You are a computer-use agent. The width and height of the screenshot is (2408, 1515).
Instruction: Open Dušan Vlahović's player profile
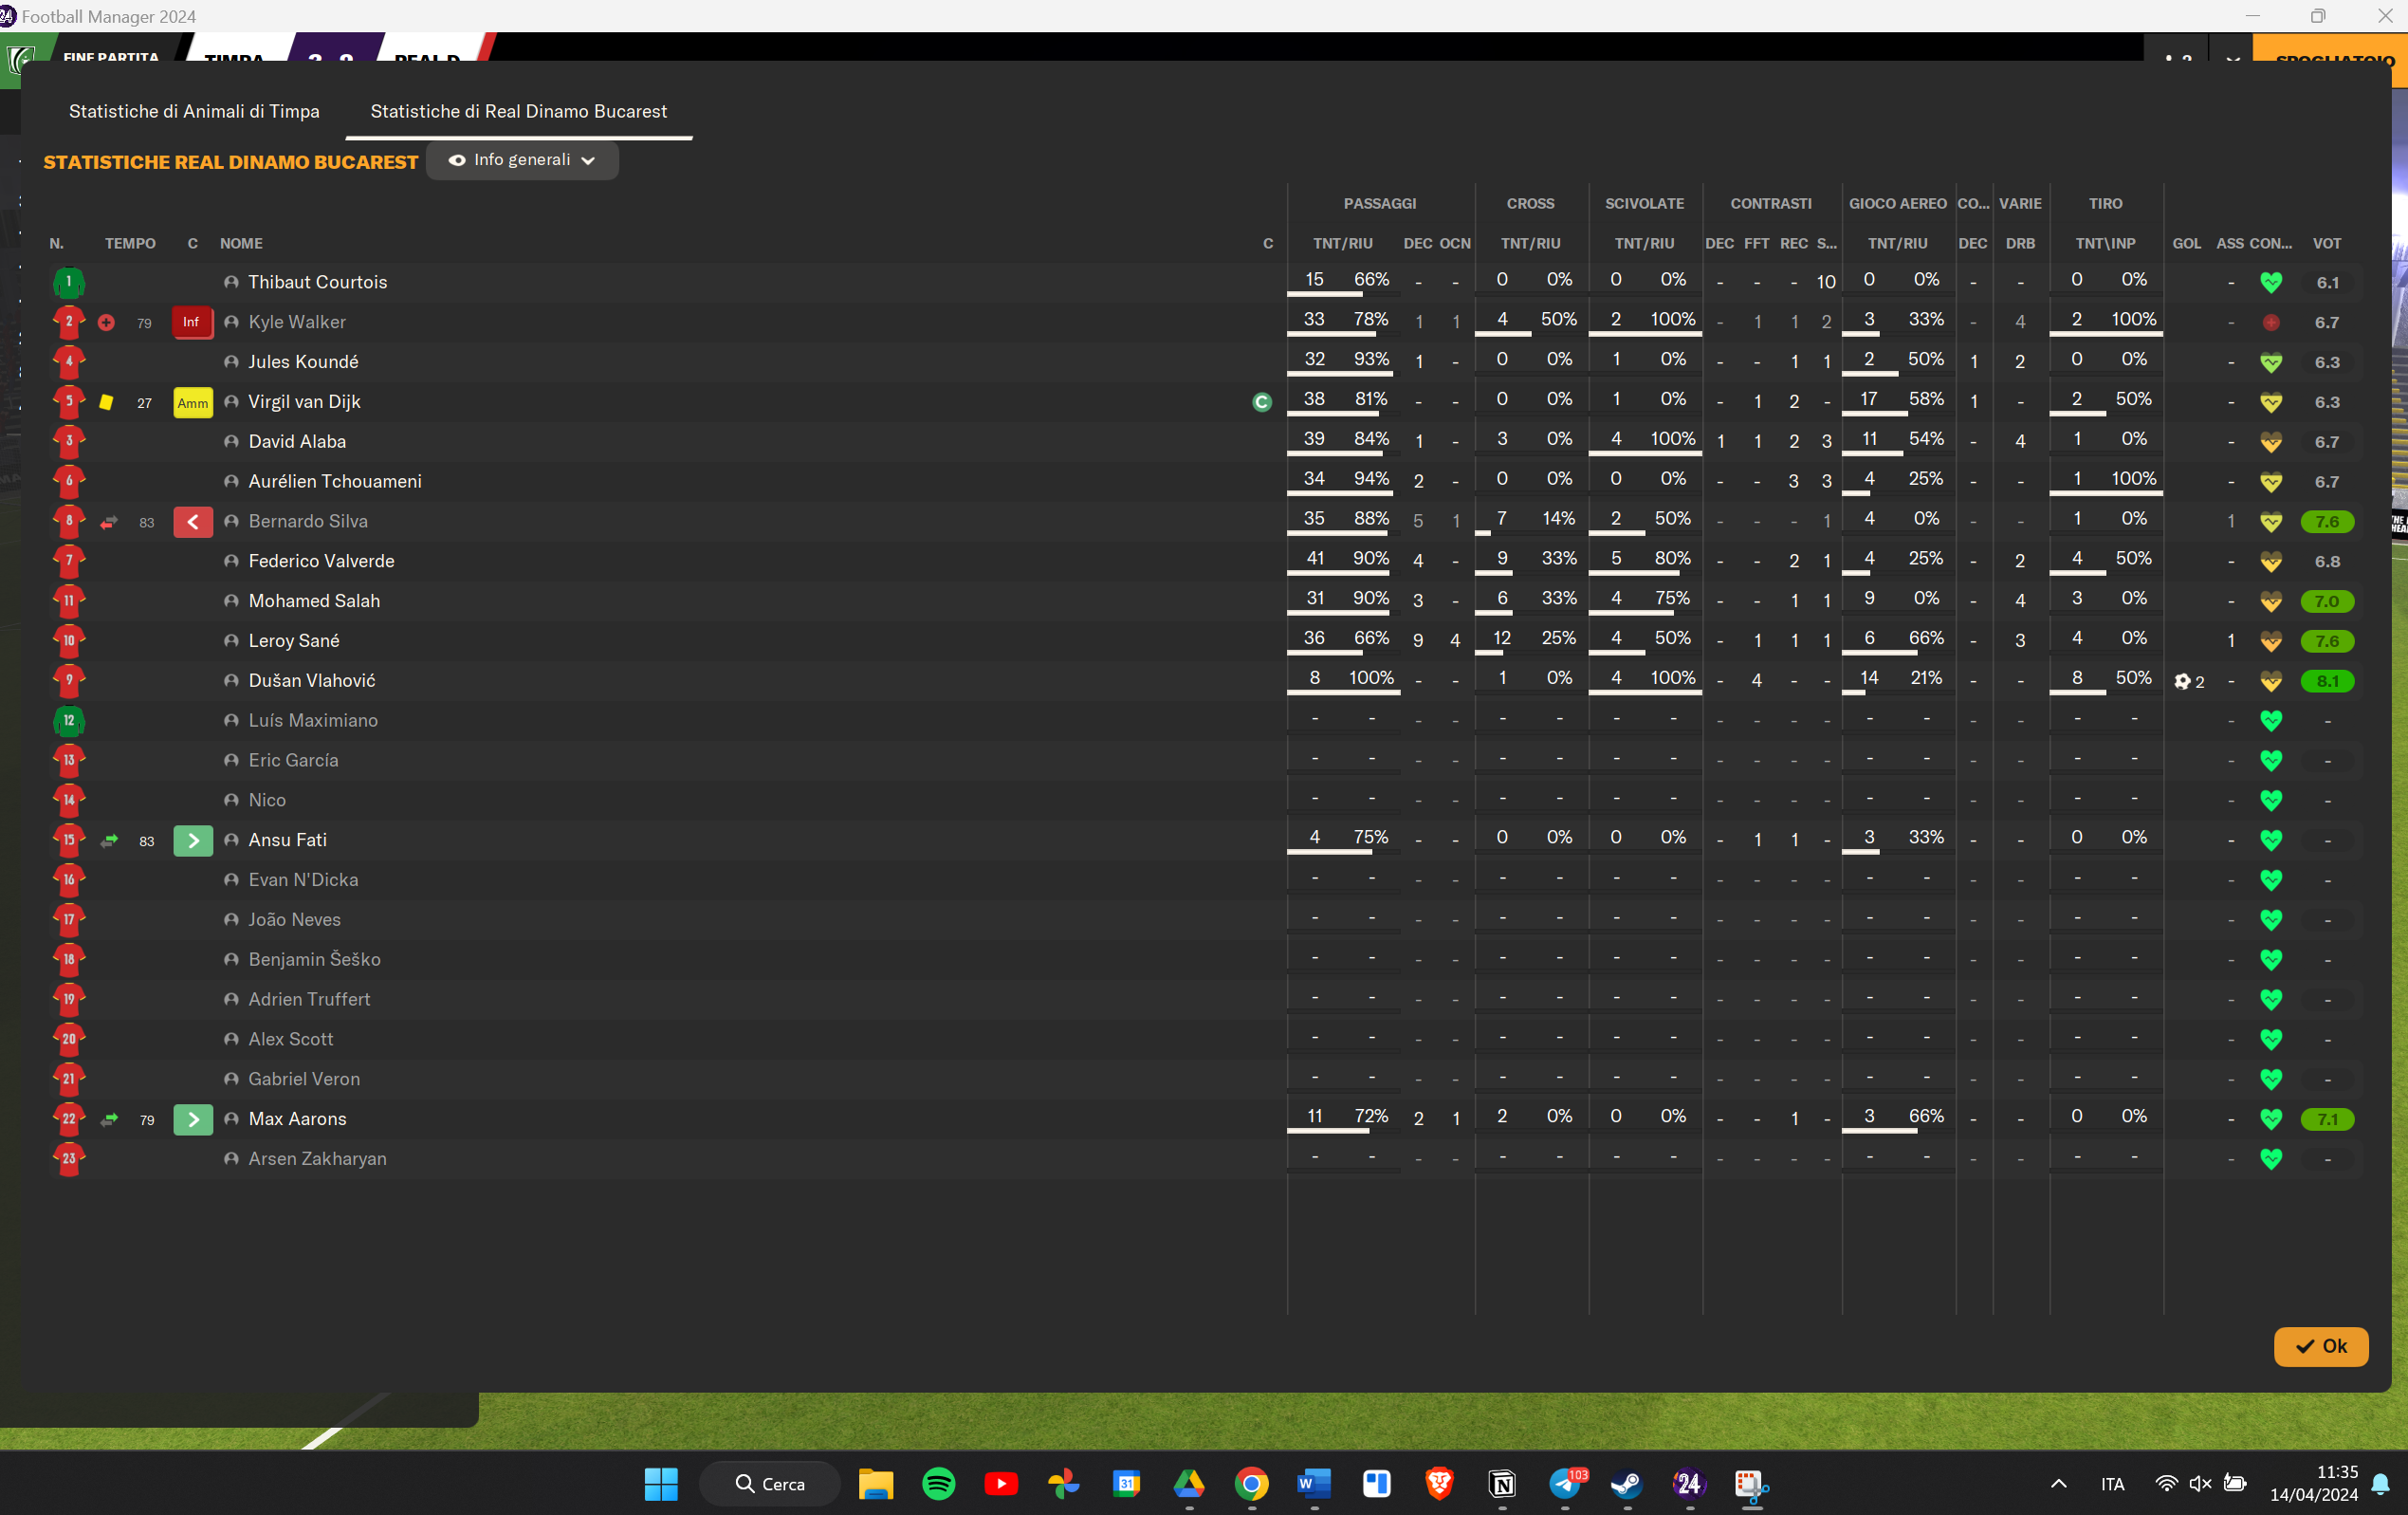point(312,681)
